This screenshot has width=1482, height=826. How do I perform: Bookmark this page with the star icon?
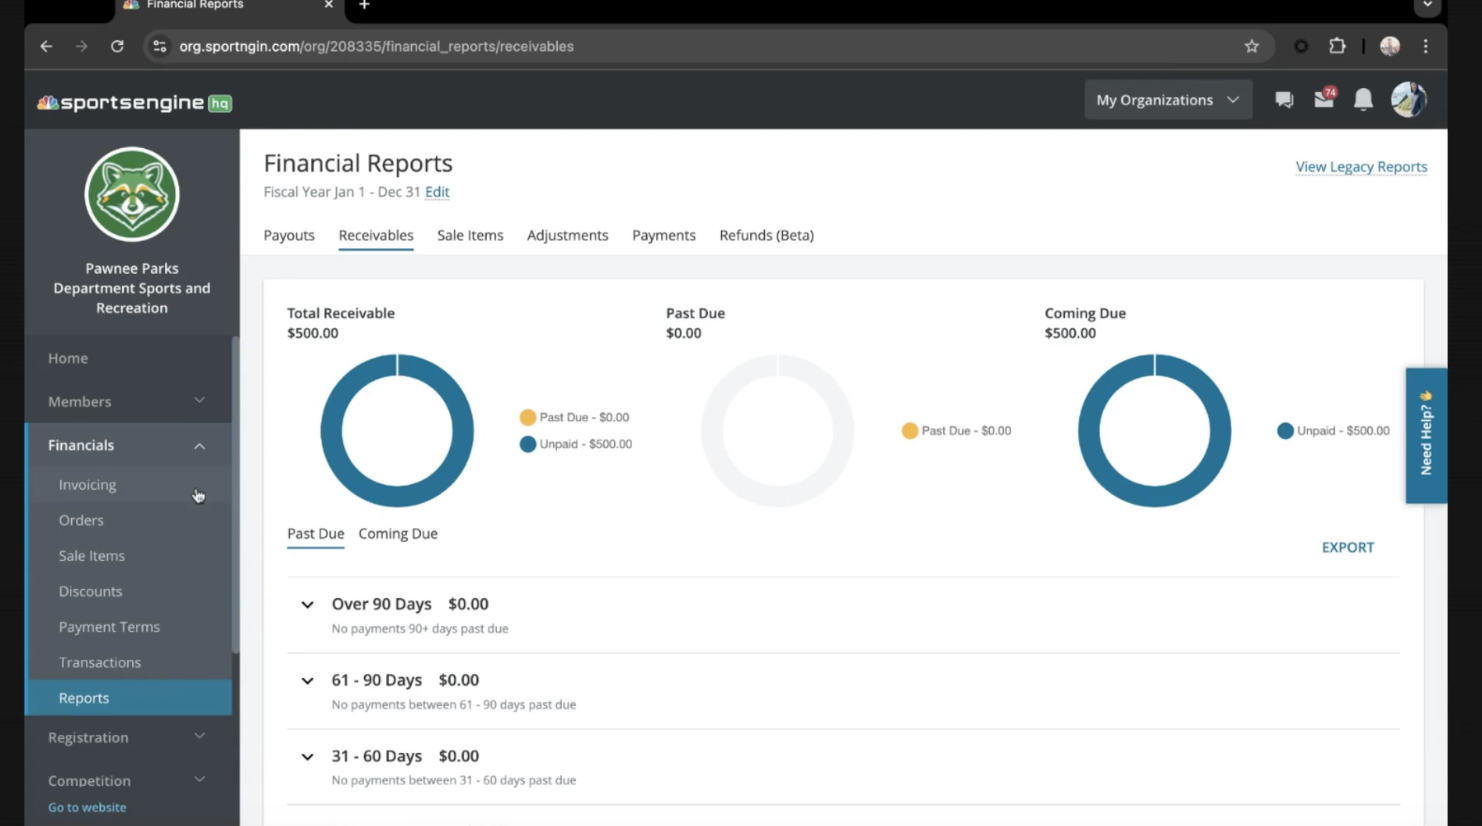pos(1251,46)
